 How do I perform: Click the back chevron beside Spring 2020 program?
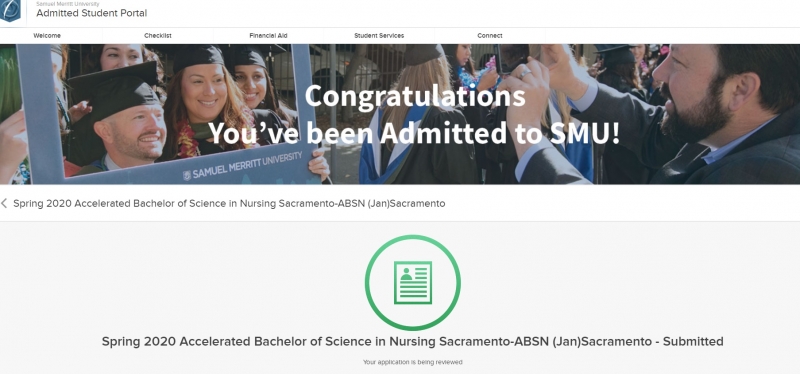click(x=4, y=204)
